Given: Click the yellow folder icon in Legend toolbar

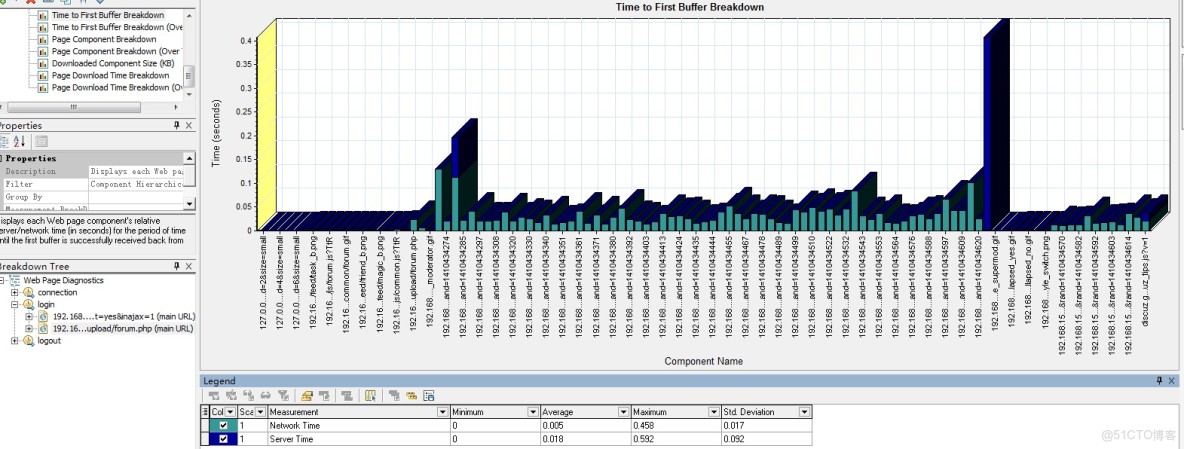Looking at the screenshot, I should pos(307,395).
